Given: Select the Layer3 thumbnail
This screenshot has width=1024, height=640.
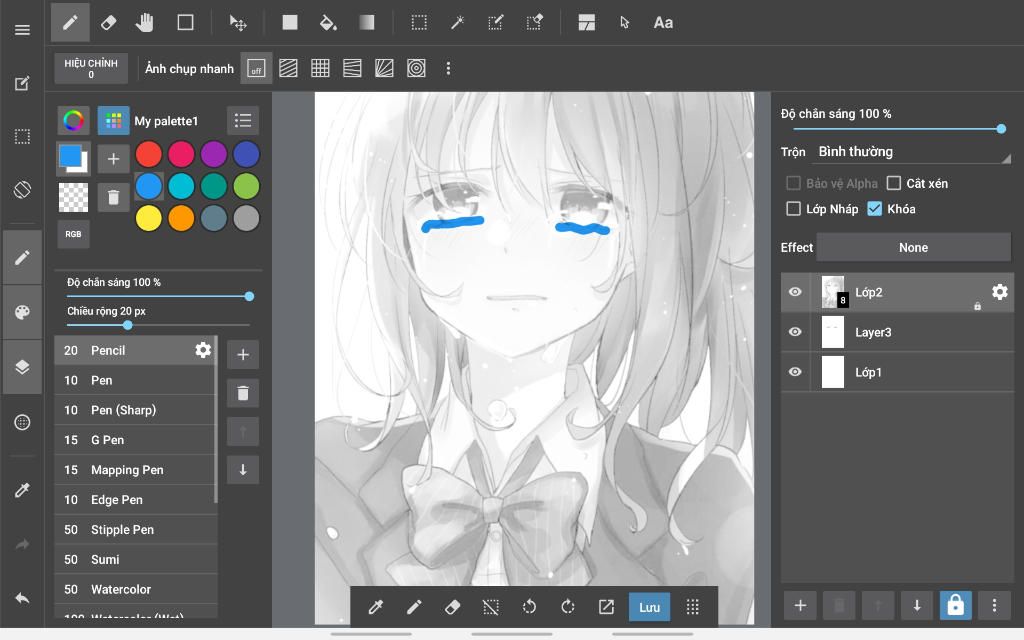Looking at the screenshot, I should [833, 332].
